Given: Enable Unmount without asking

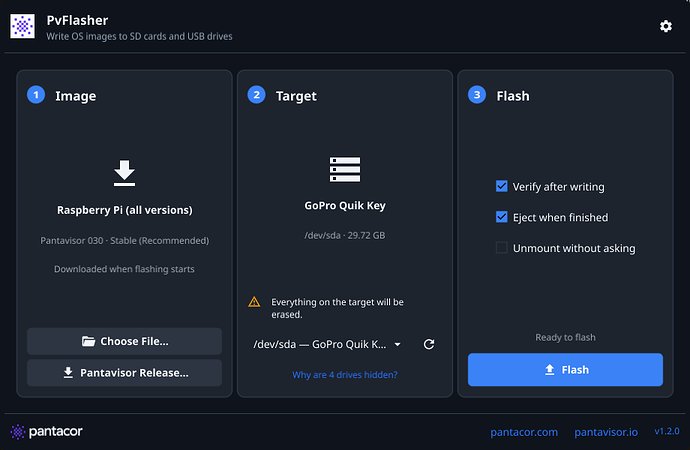Looking at the screenshot, I should (x=501, y=248).
